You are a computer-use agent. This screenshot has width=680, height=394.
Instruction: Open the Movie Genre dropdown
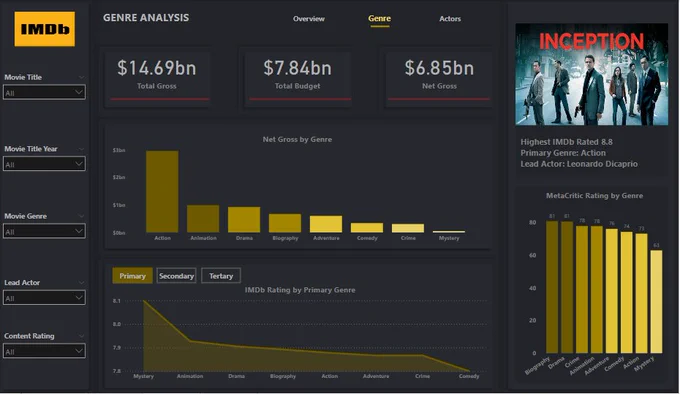pos(44,231)
